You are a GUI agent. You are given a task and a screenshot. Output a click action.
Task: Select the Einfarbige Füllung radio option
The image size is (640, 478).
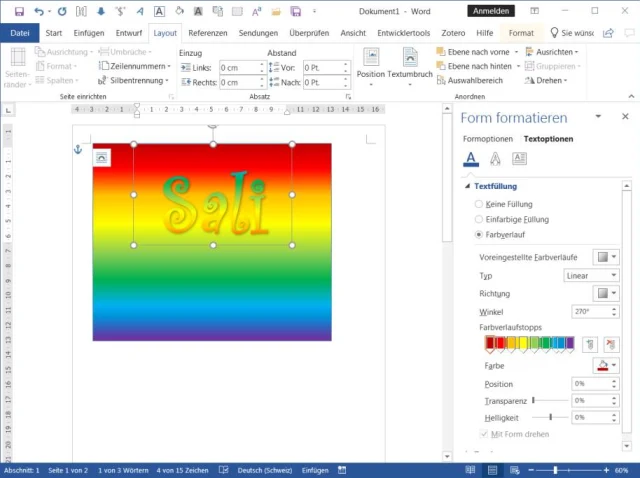[x=479, y=219]
